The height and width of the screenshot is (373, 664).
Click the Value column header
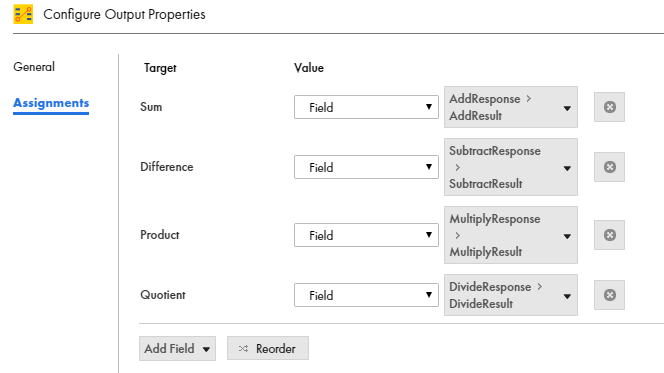click(309, 68)
